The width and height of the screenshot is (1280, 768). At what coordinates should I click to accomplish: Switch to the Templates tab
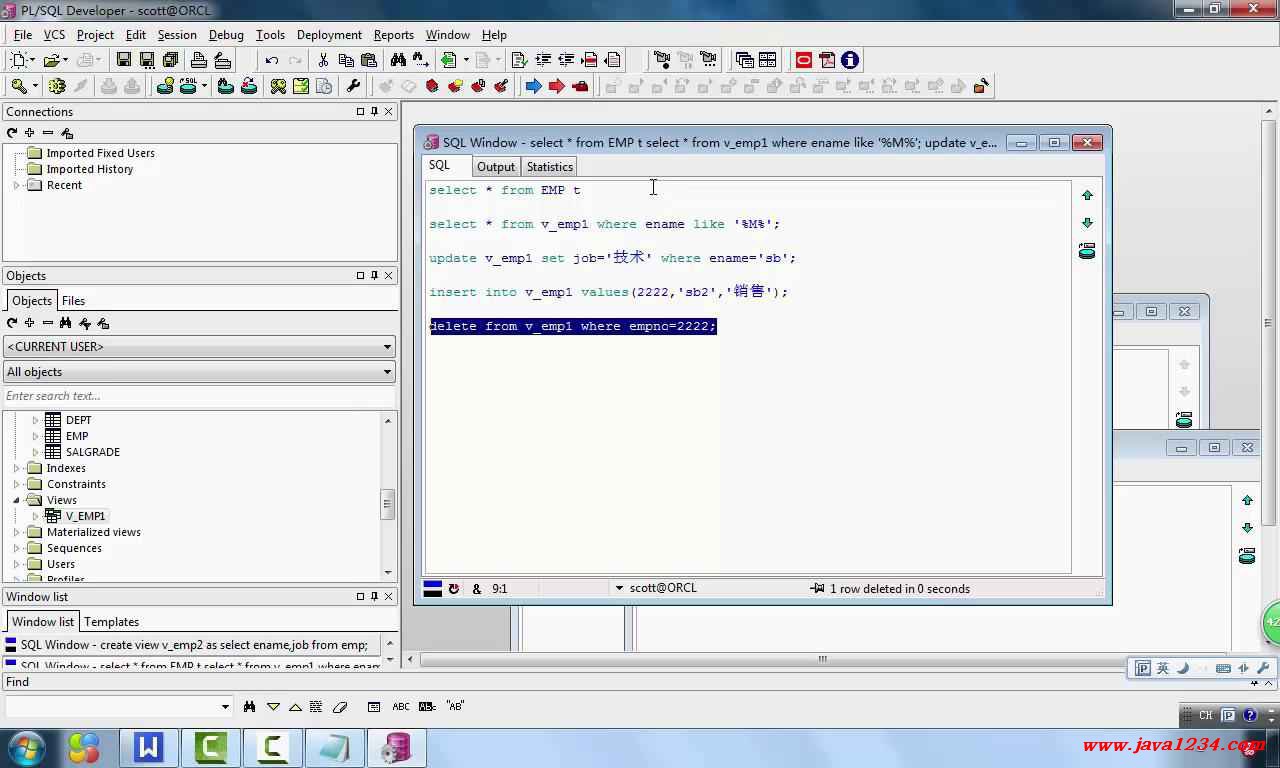(111, 621)
